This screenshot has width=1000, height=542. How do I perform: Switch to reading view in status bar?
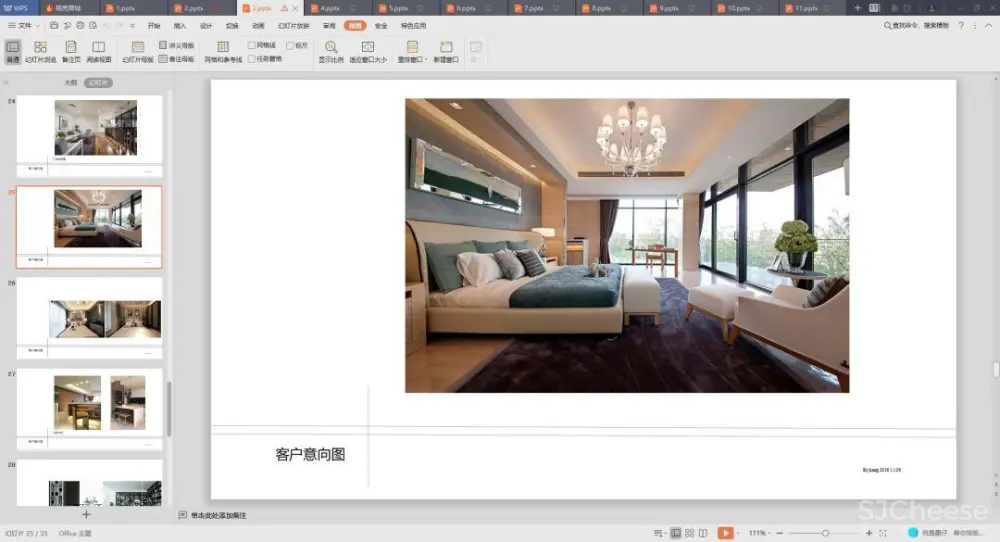[x=703, y=533]
